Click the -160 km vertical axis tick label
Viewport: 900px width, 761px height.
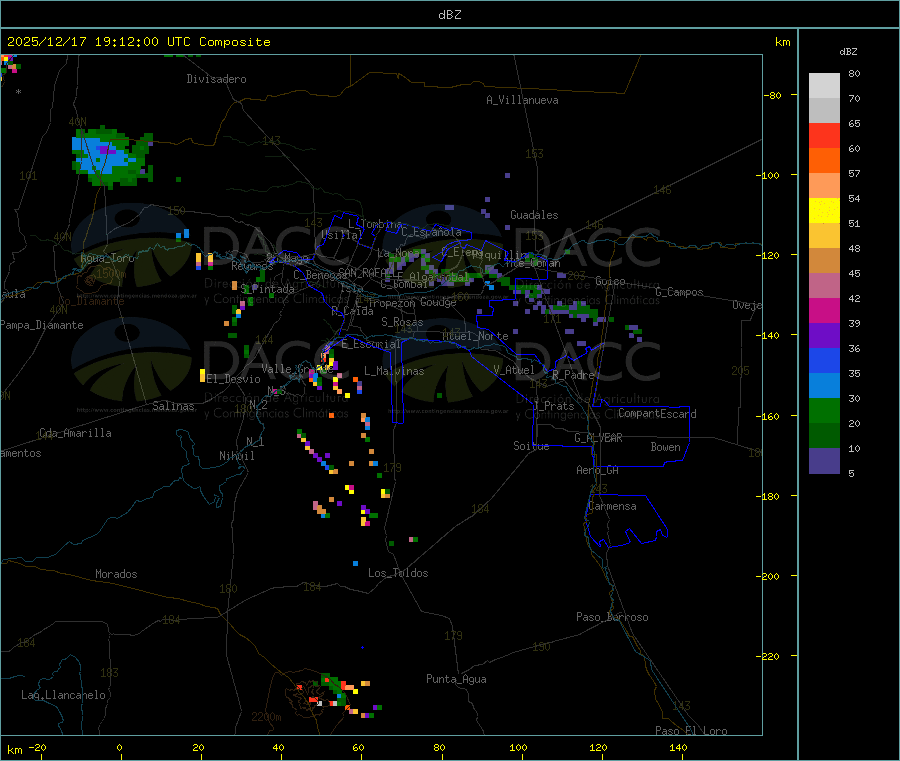coord(770,416)
